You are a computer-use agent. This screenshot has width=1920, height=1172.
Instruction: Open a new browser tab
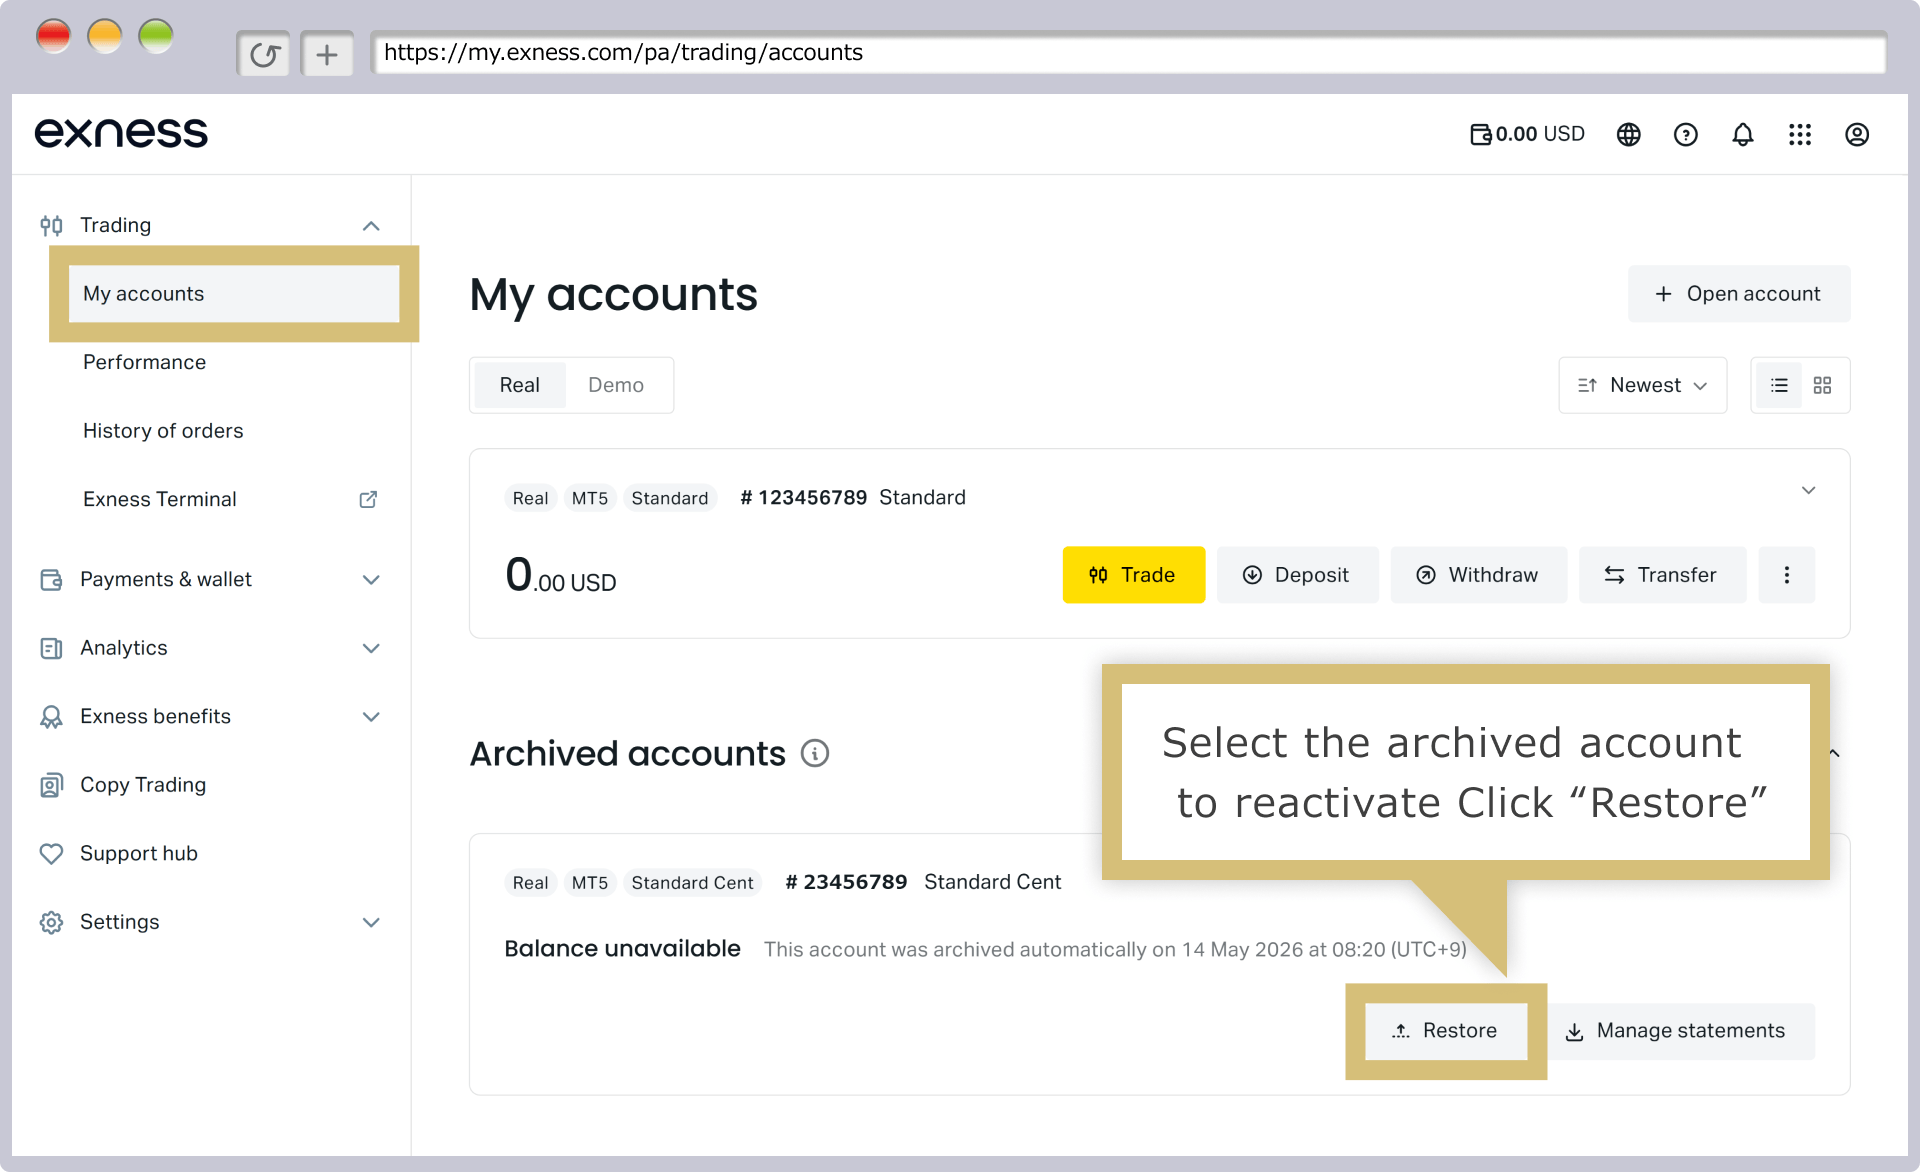click(327, 54)
